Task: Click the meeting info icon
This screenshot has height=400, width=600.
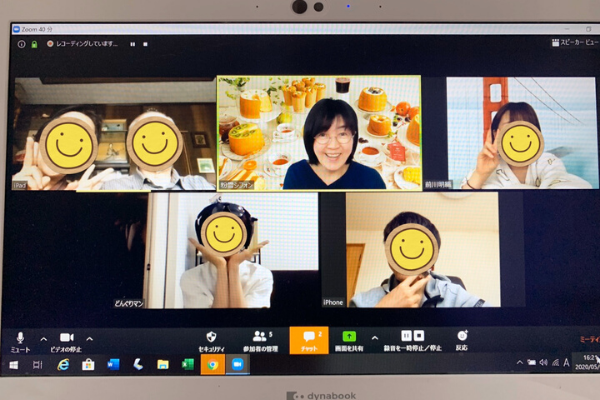Action: [22, 44]
